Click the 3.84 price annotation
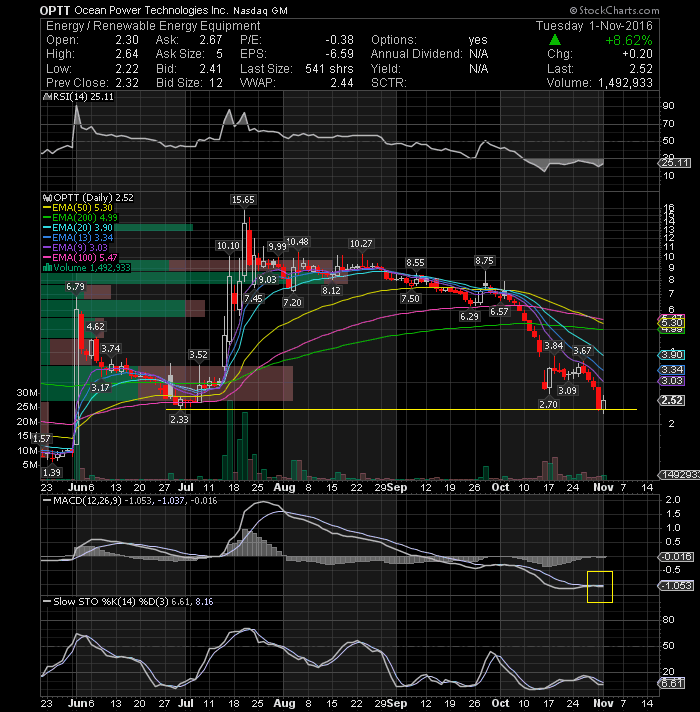 [553, 346]
